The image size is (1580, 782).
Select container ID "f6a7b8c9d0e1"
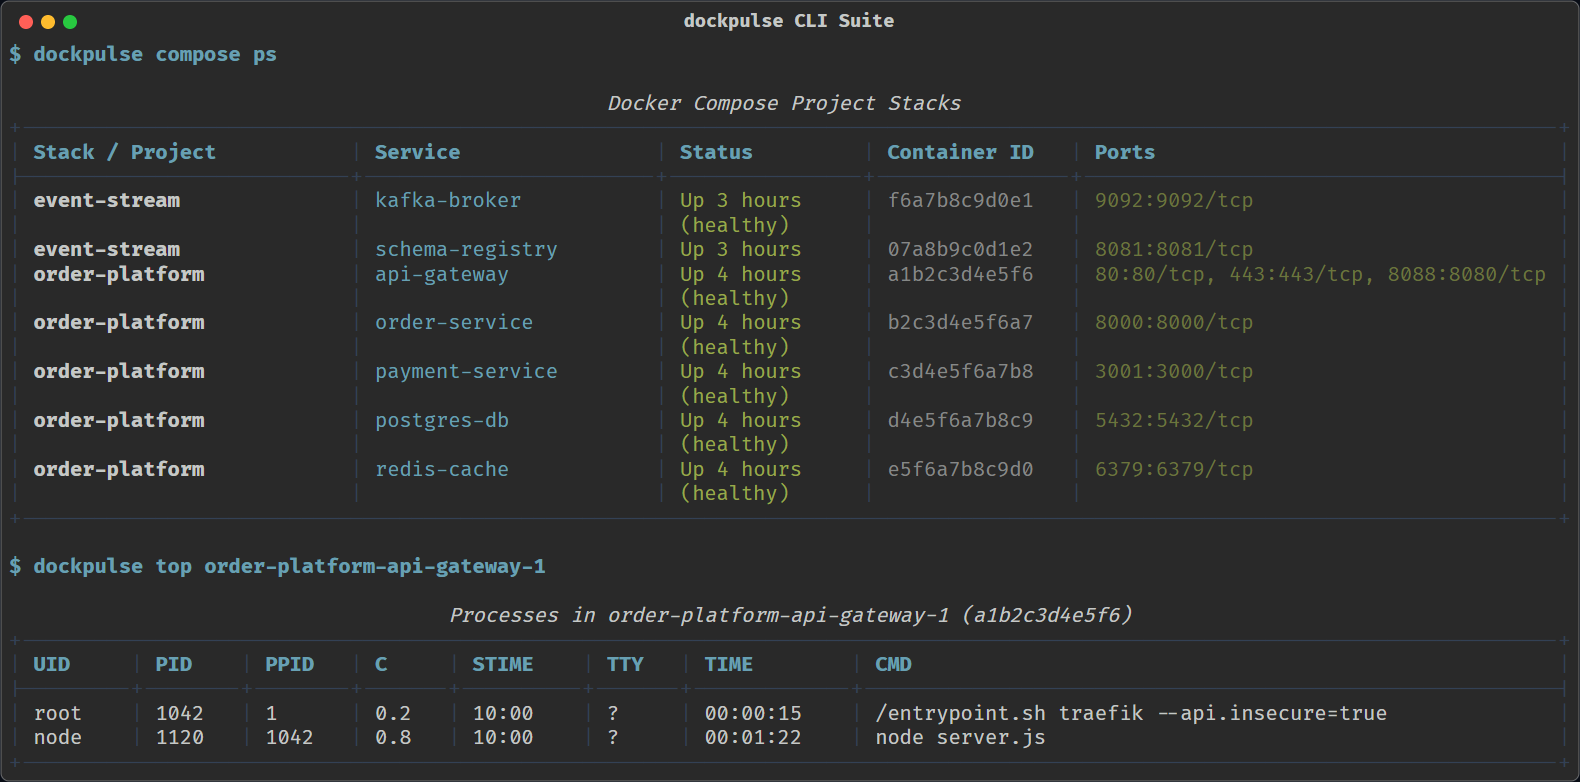click(960, 201)
